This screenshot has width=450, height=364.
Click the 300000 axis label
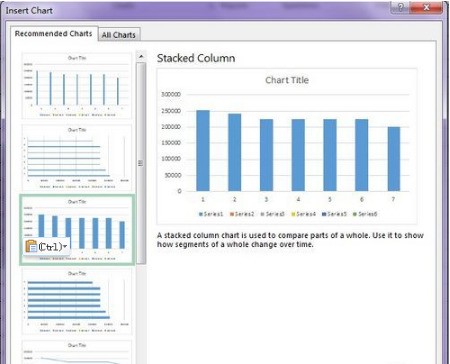click(171, 94)
